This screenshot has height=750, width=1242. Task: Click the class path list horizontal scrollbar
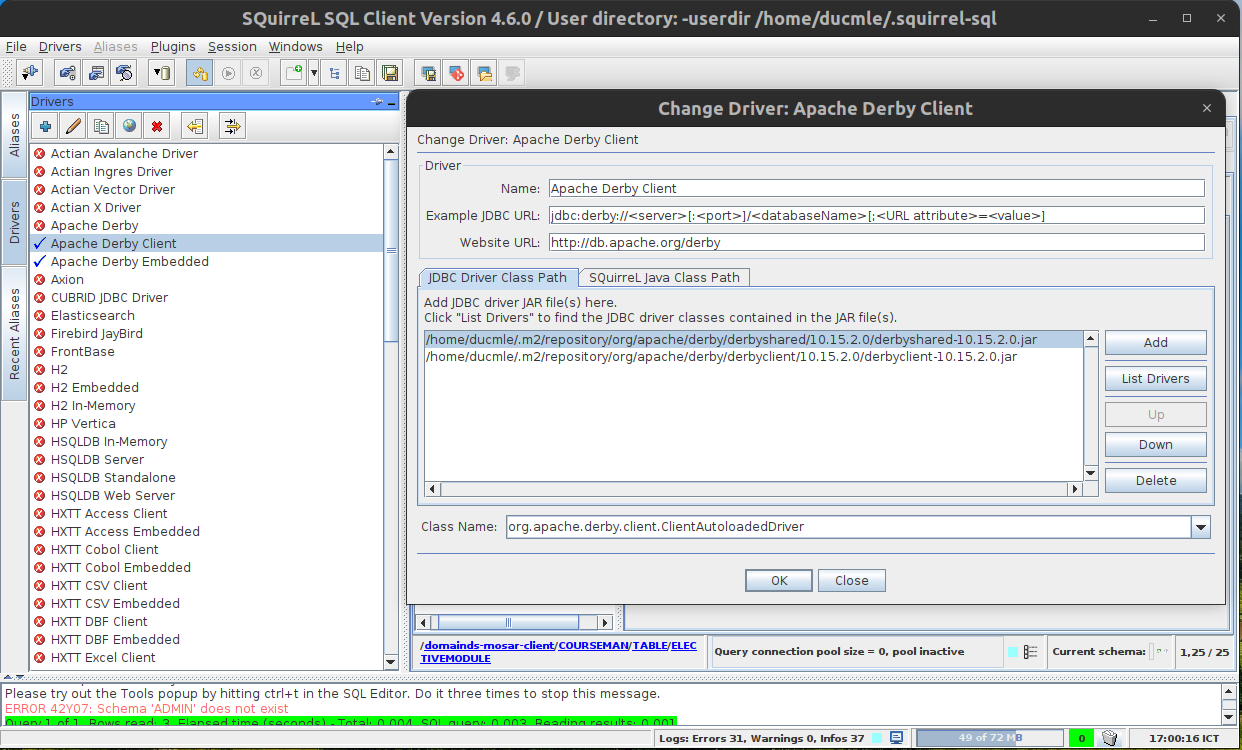(755, 490)
